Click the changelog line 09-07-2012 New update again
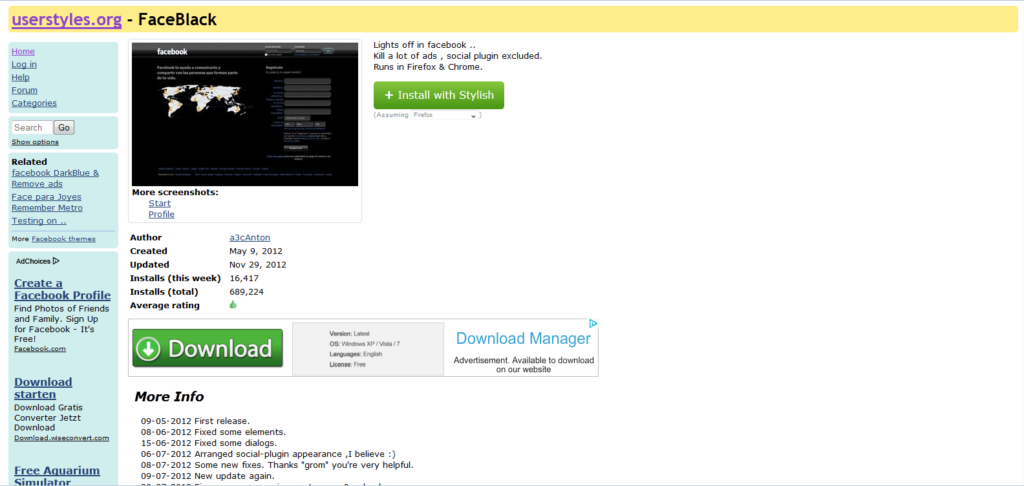 pyautogui.click(x=208, y=476)
